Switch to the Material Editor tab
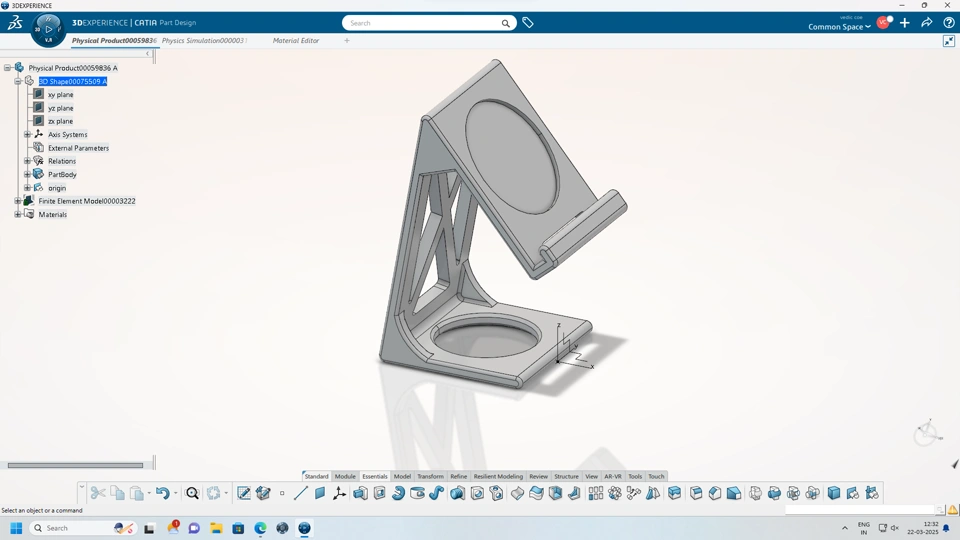This screenshot has width=960, height=540. click(x=296, y=40)
